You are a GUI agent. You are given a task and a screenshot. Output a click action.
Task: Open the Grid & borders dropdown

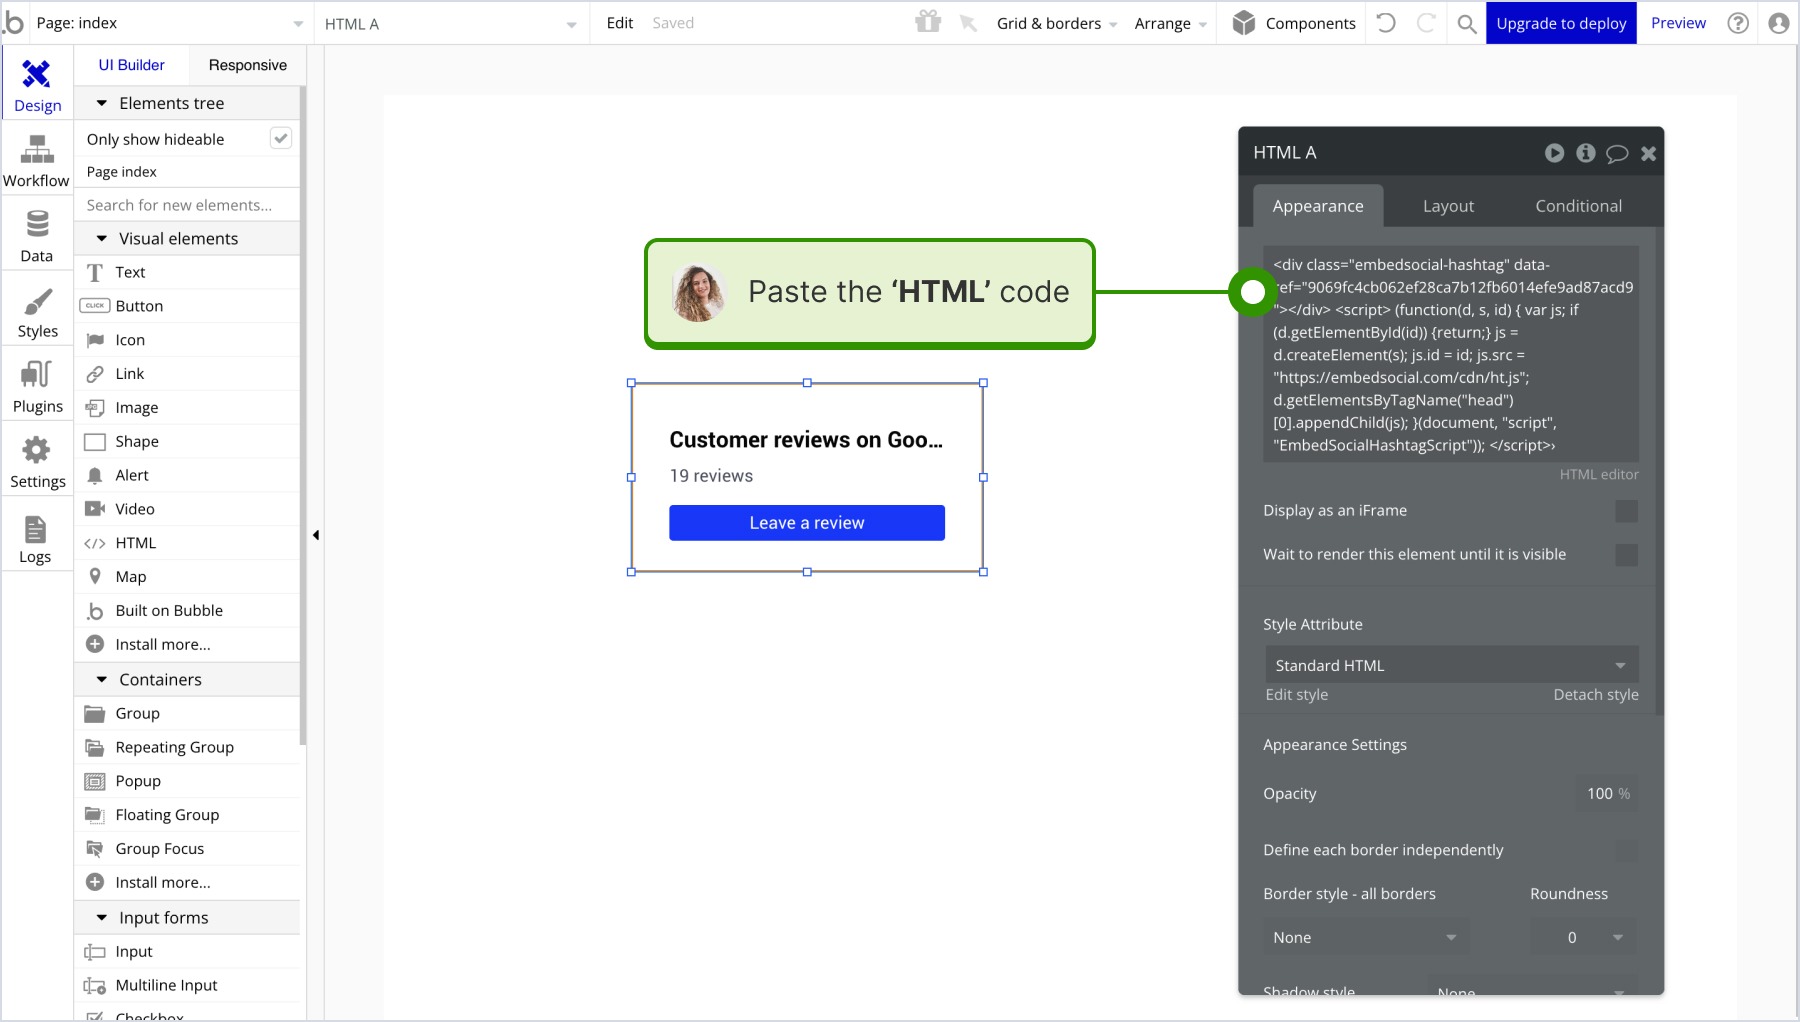[x=1056, y=23]
